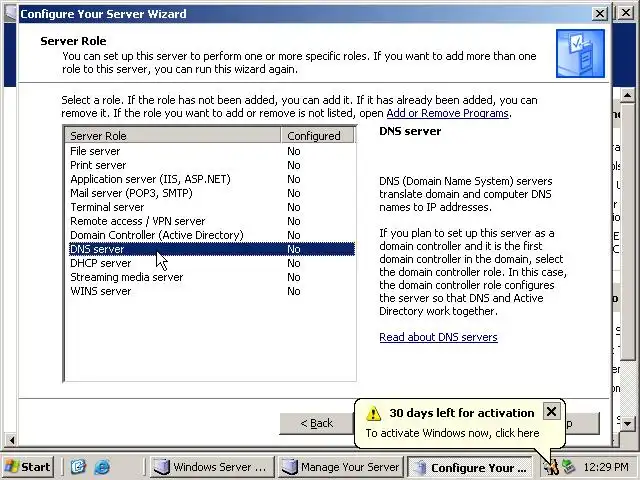Click the wizard server checklist icon

pyautogui.click(x=580, y=53)
